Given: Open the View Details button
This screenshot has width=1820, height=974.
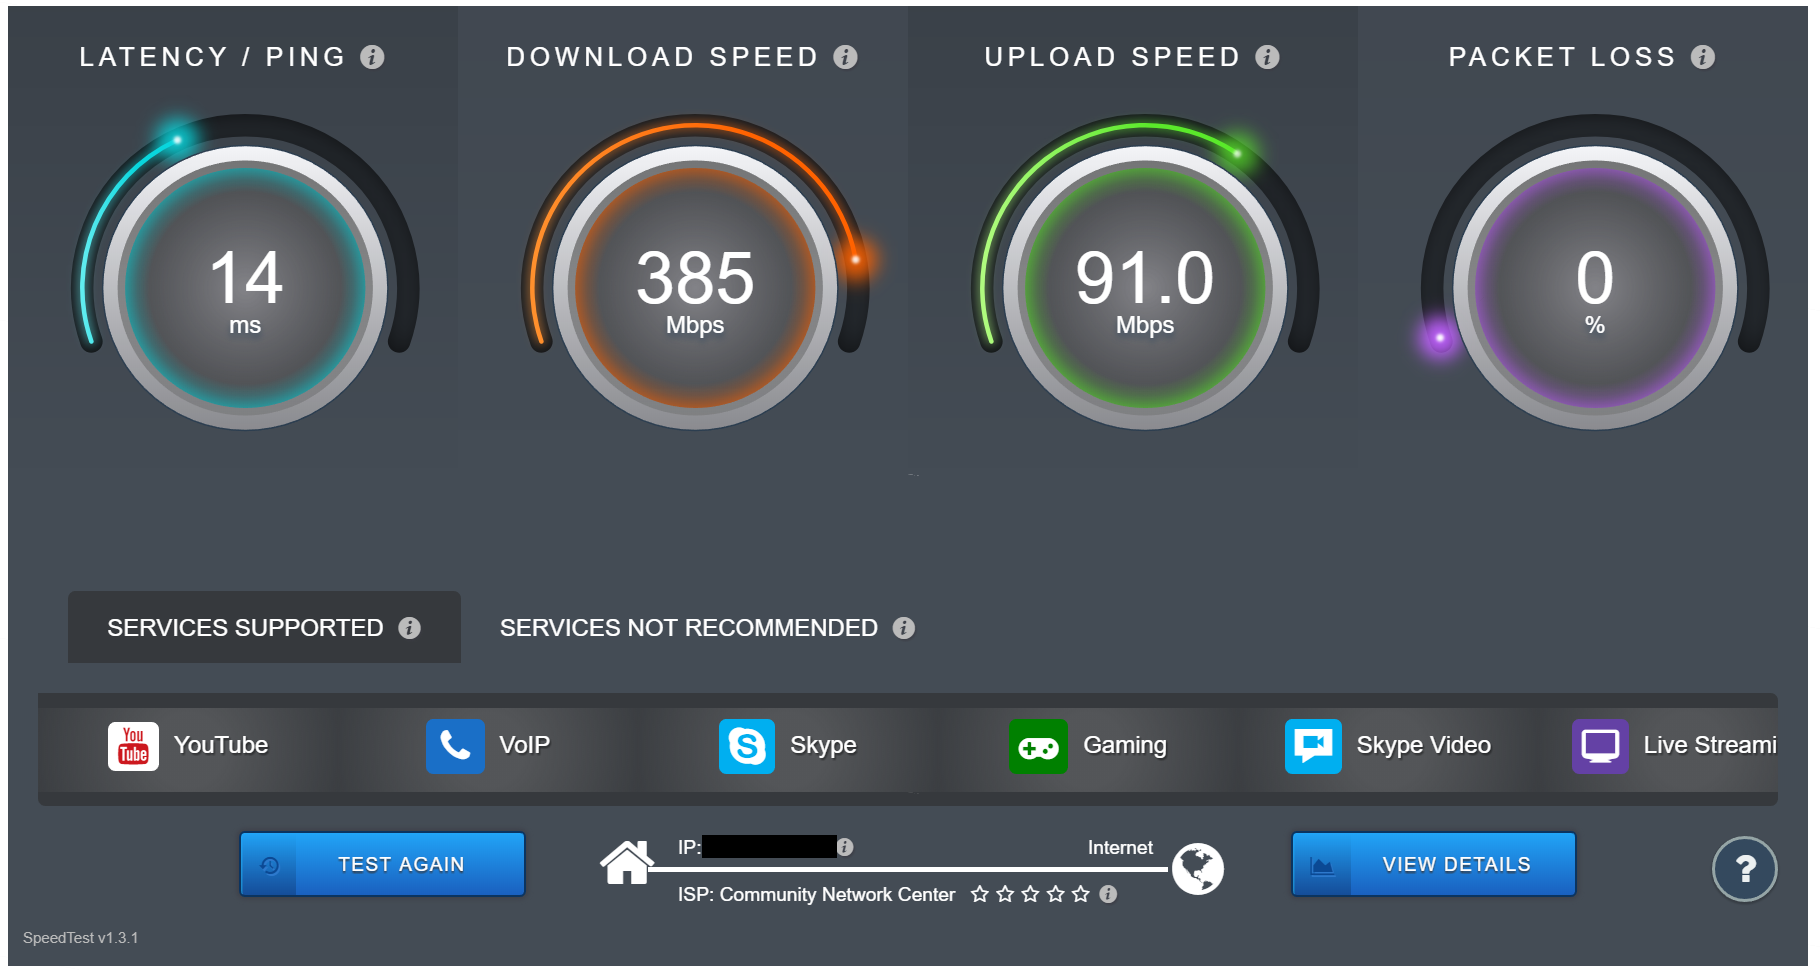Looking at the screenshot, I should point(1434,864).
